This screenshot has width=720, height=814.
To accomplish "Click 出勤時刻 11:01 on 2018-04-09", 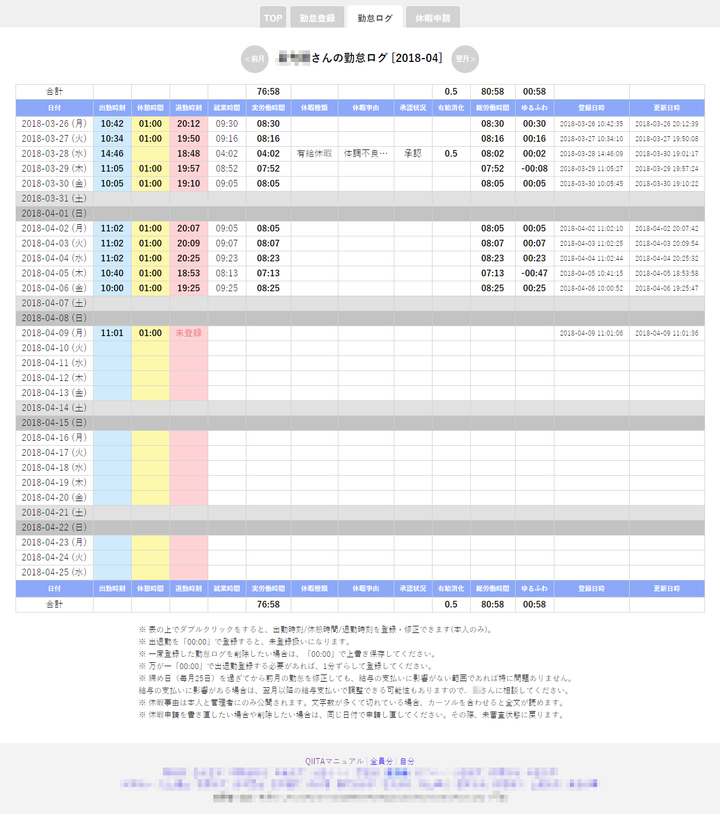I will coord(112,333).
